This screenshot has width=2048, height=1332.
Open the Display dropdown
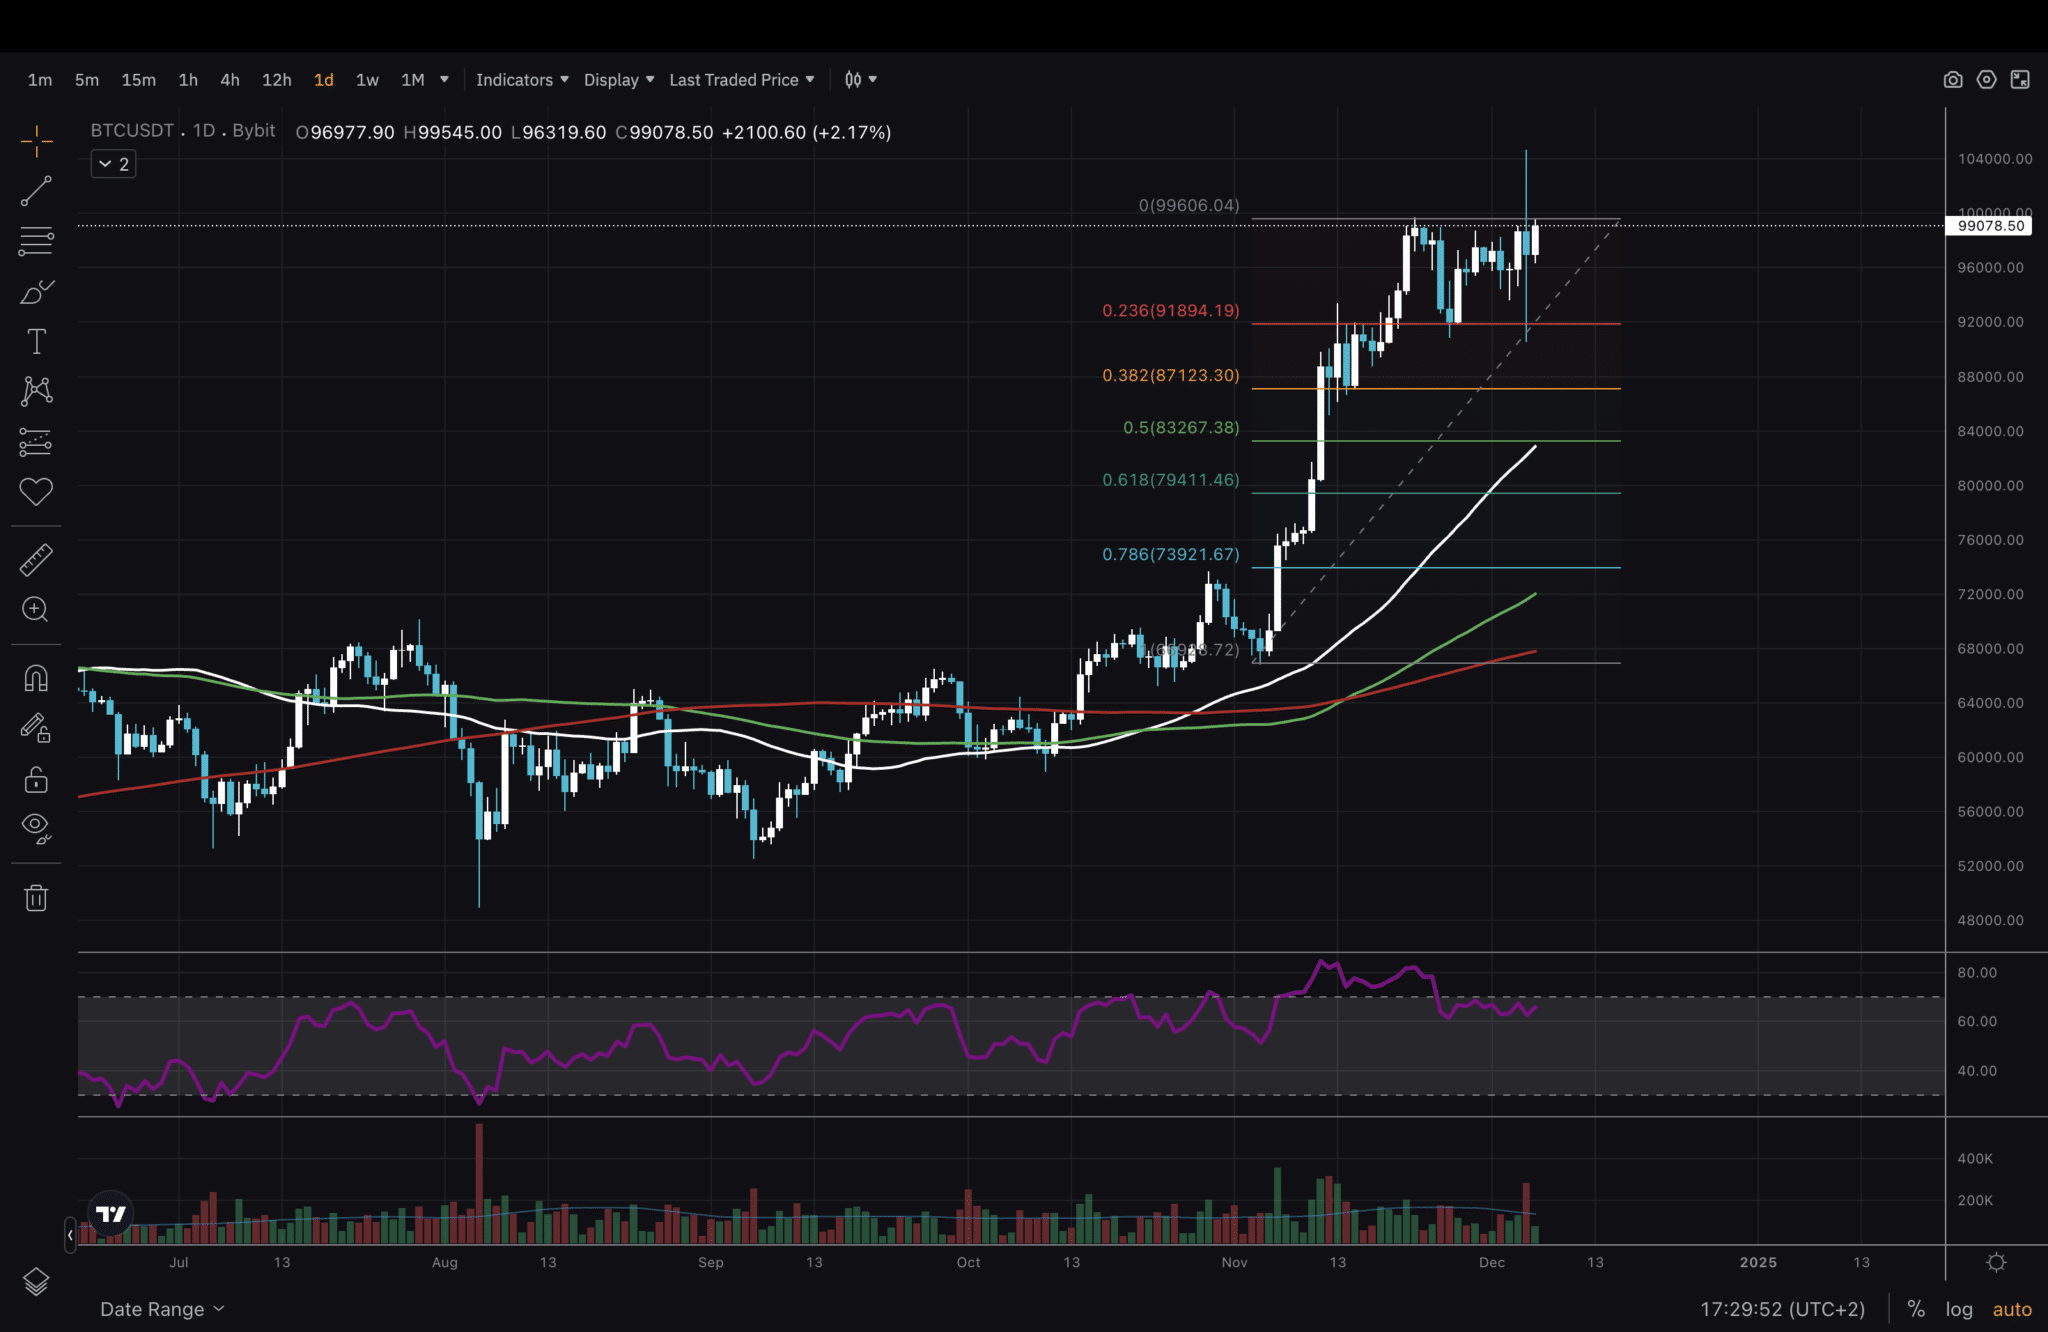coord(619,80)
